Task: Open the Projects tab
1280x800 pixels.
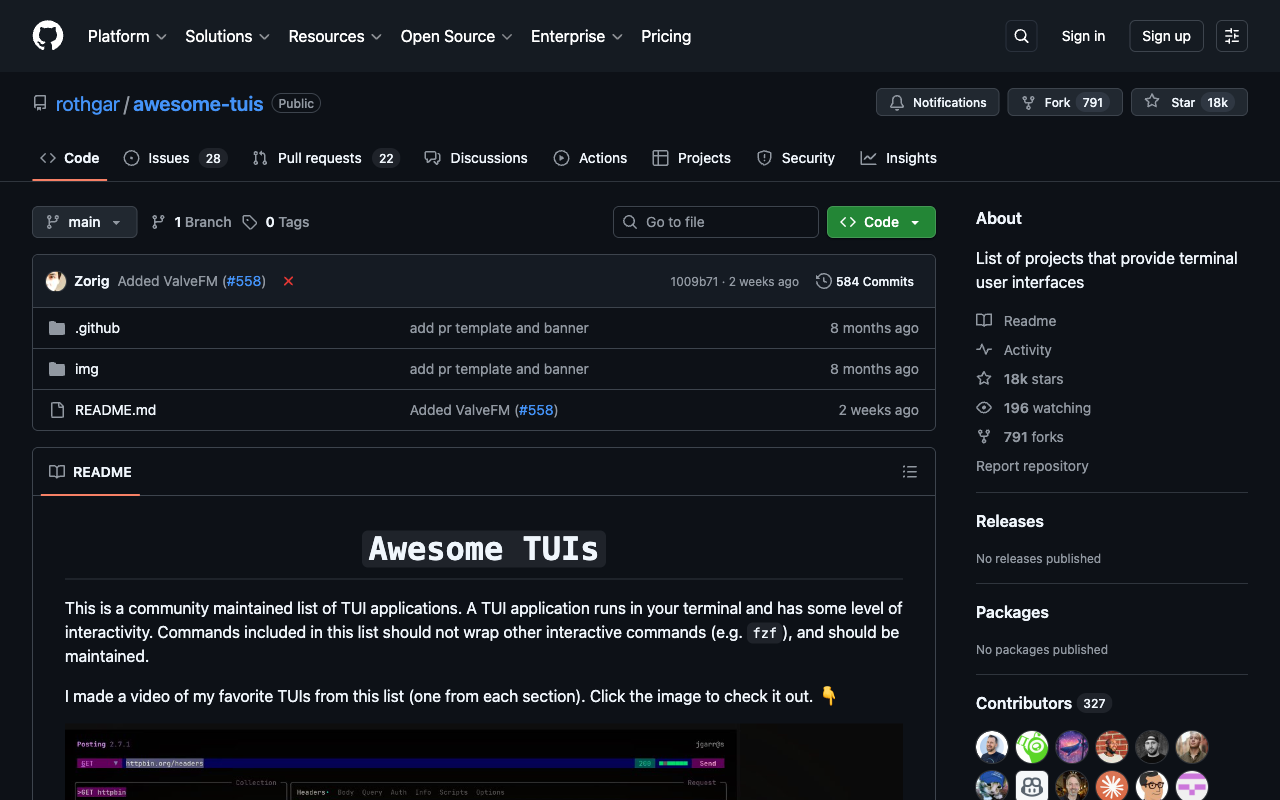Action: coord(692,158)
